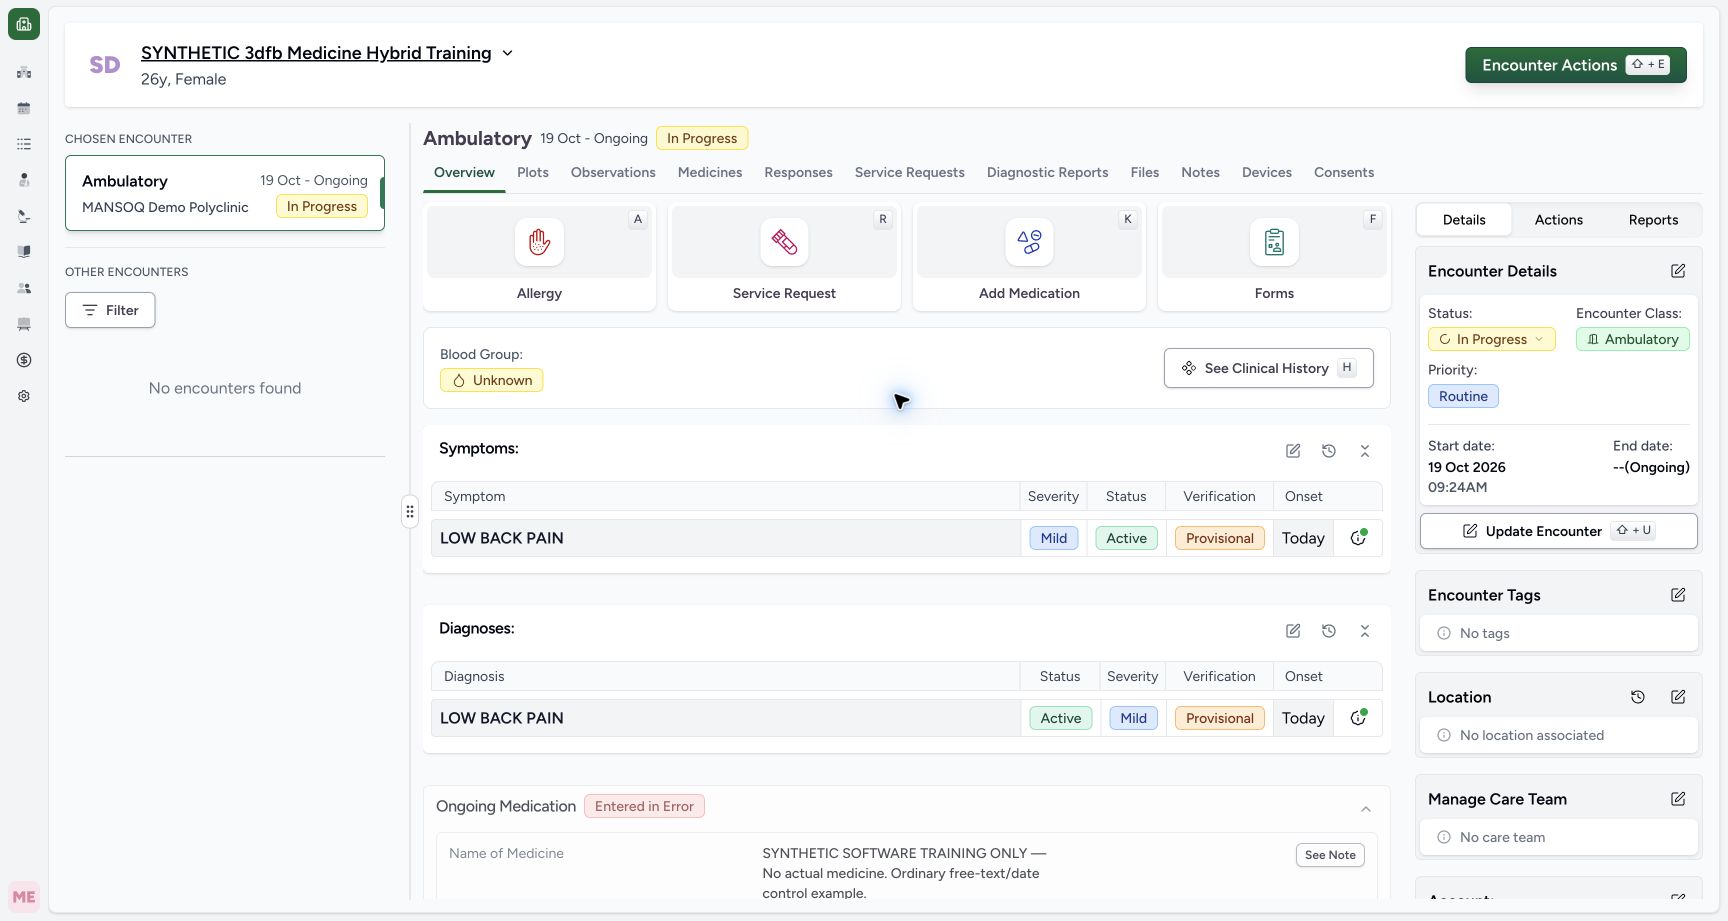
Task: Edit the Symptoms section with pencil icon
Action: [1293, 451]
